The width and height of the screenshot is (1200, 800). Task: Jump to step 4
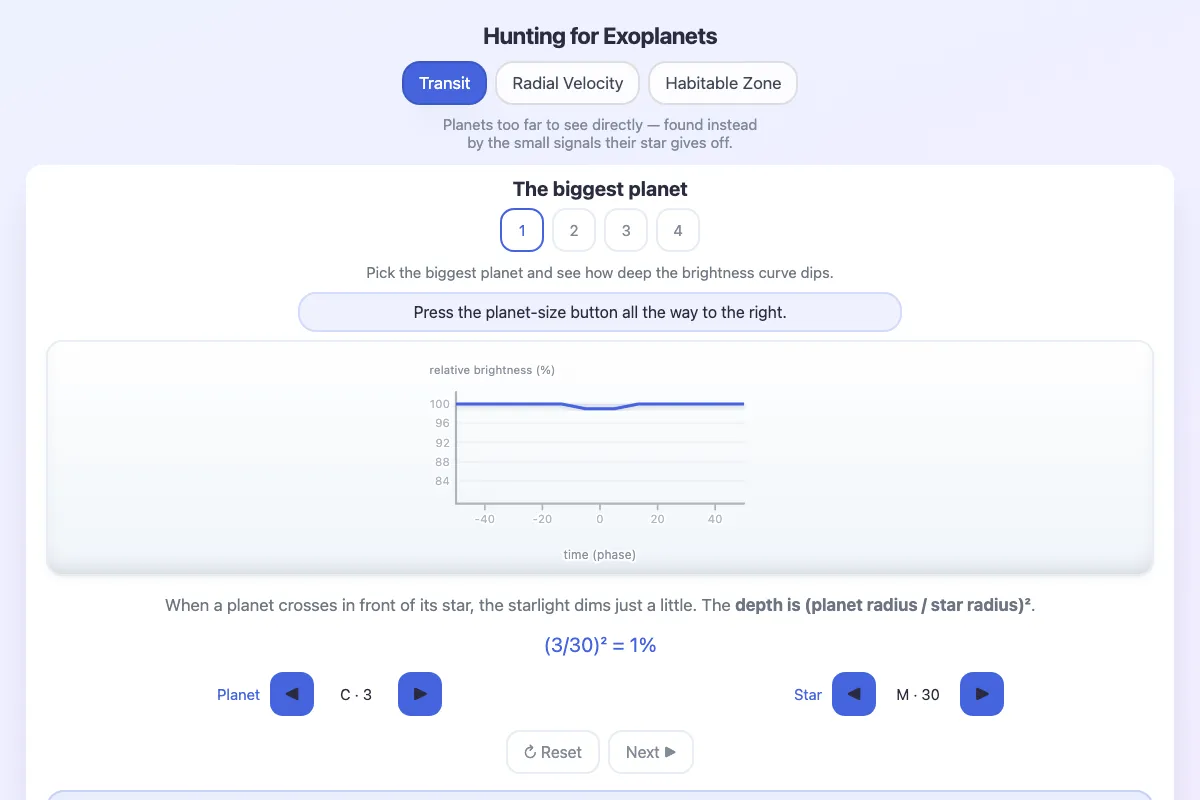tap(678, 230)
